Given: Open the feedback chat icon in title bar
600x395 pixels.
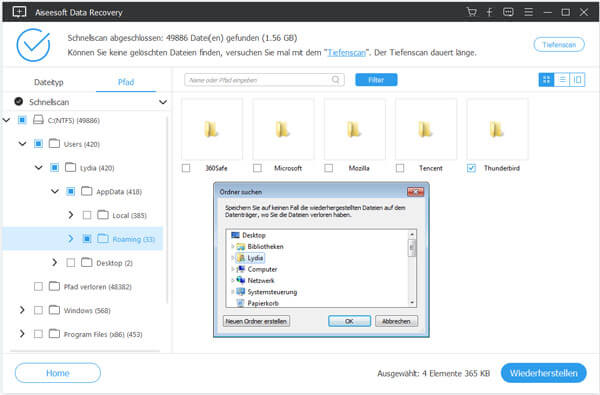Looking at the screenshot, I should (508, 12).
